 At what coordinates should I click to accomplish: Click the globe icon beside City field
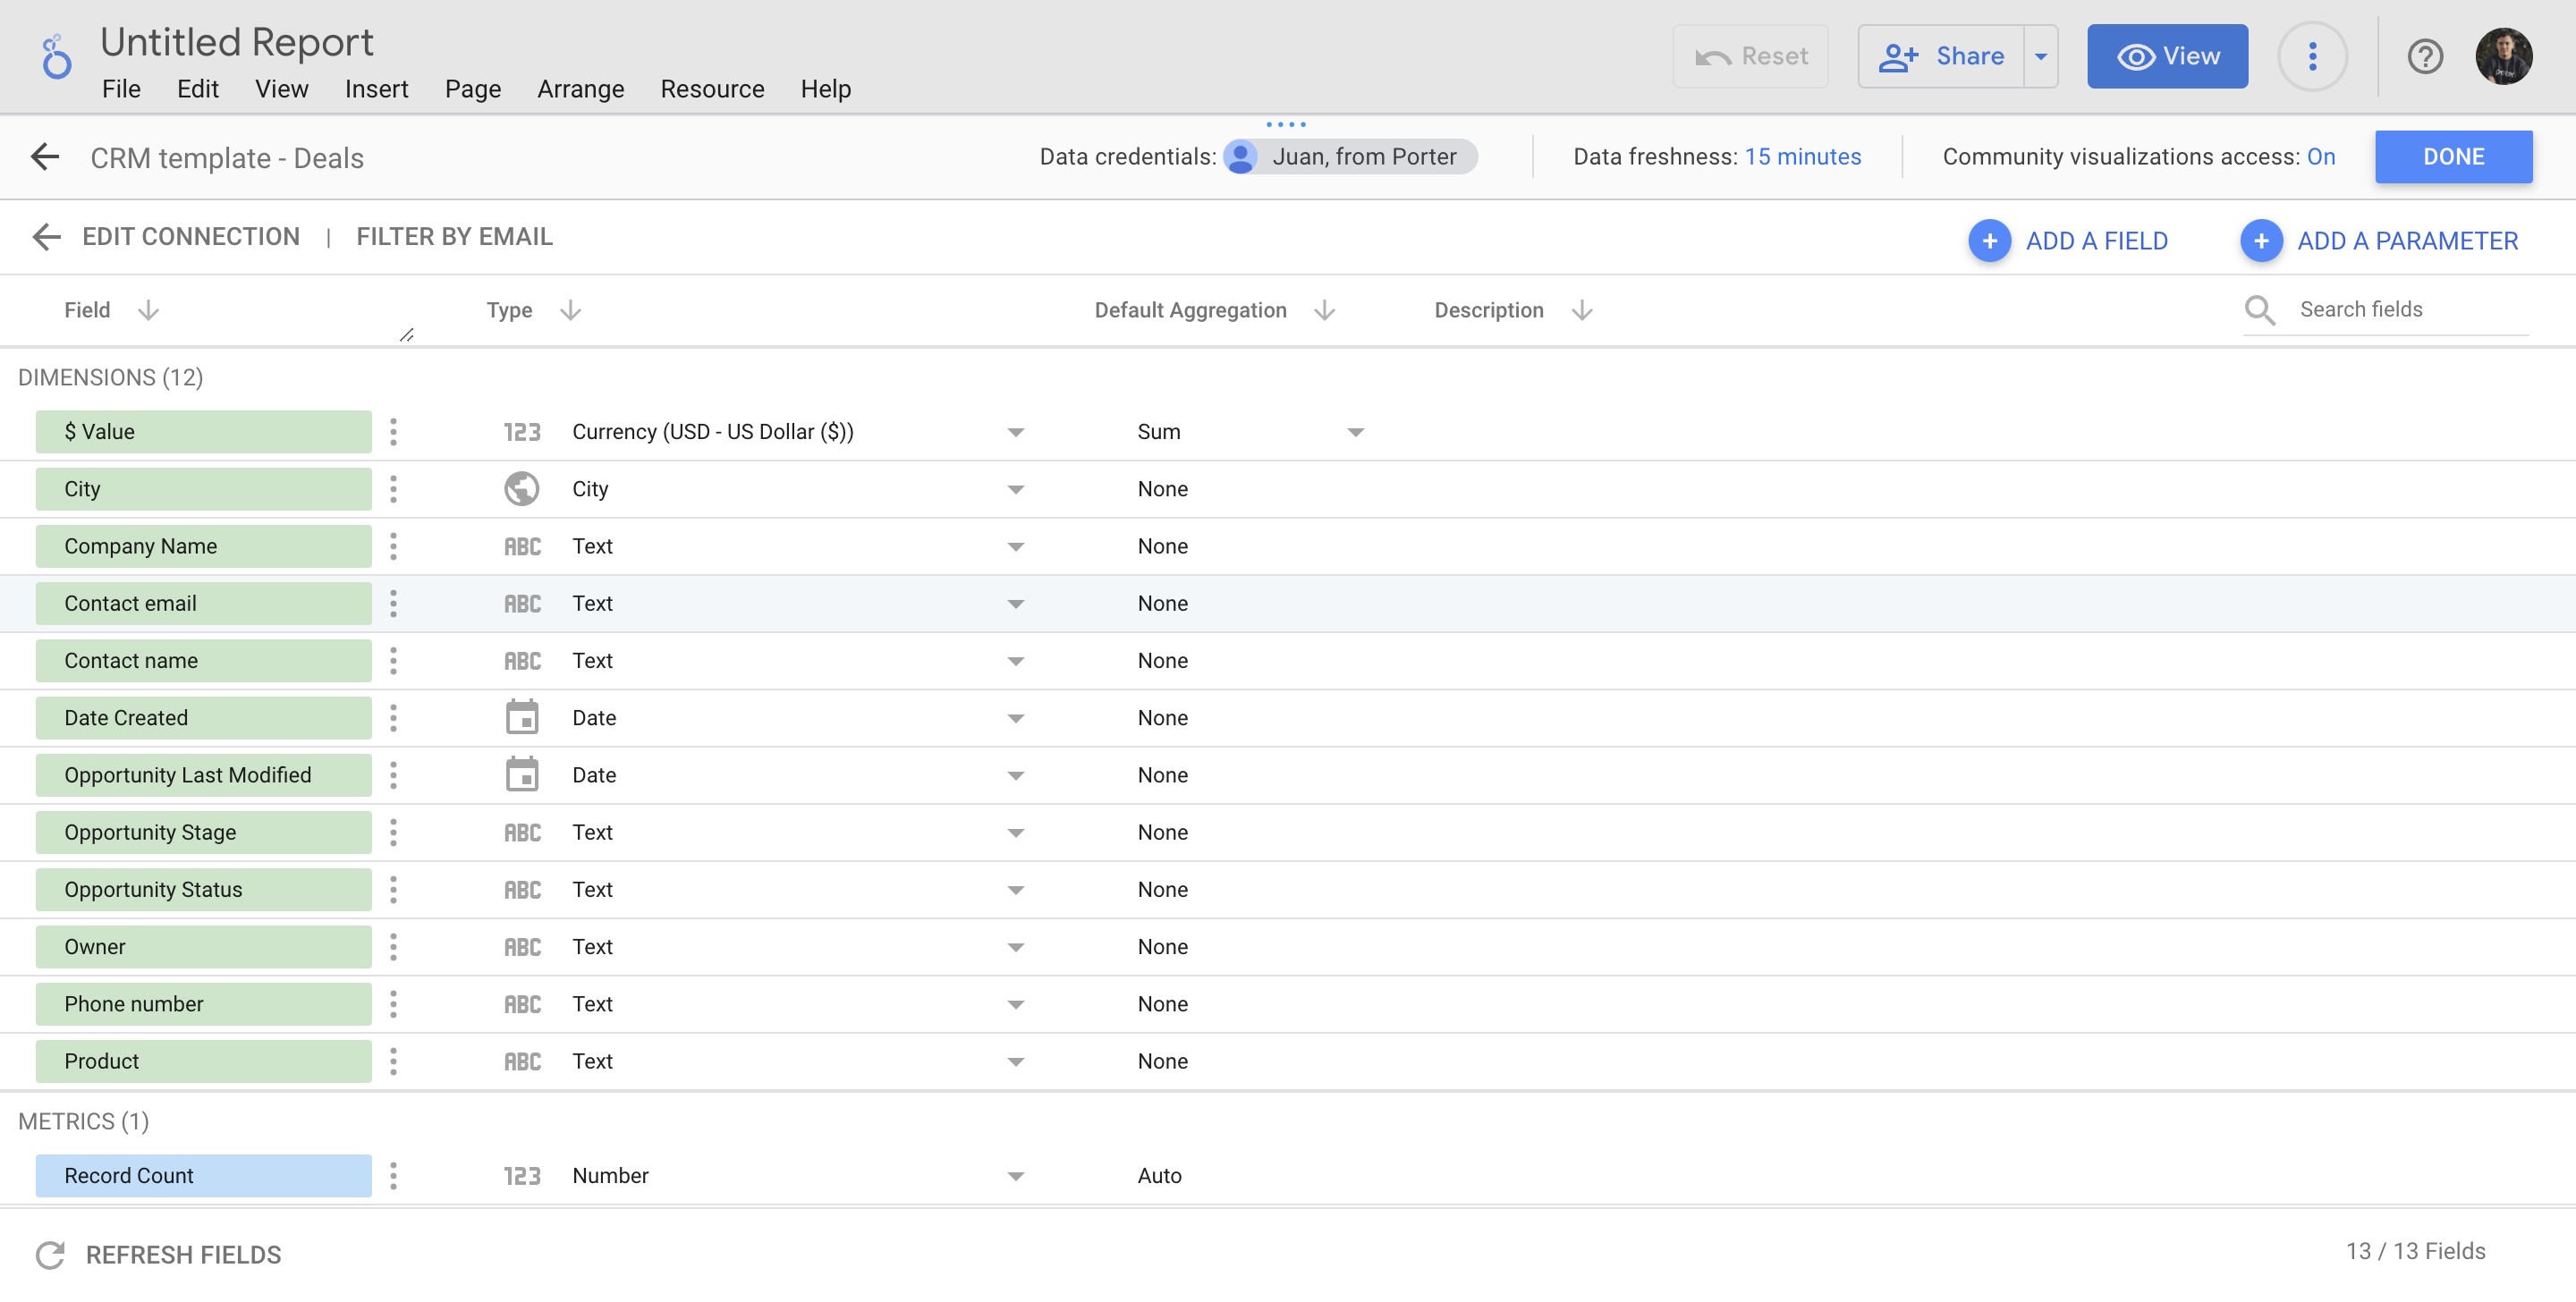521,488
